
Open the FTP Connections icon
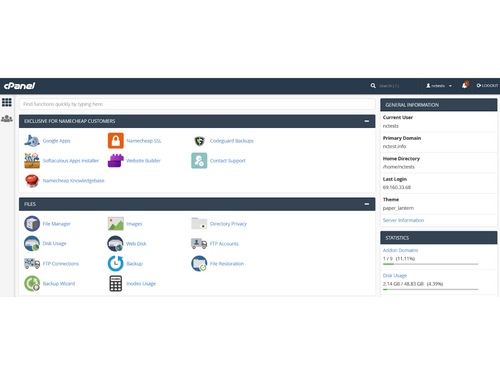[x=32, y=264]
